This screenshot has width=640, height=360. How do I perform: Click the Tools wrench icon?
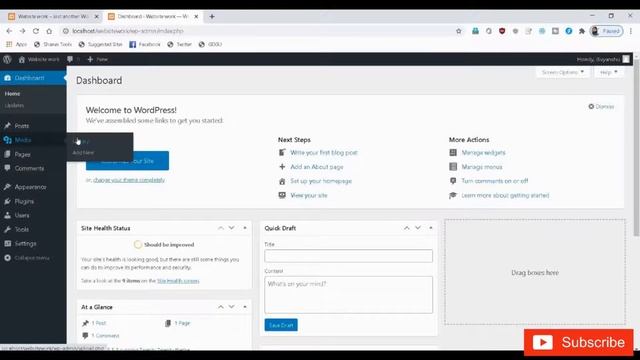tap(7, 229)
